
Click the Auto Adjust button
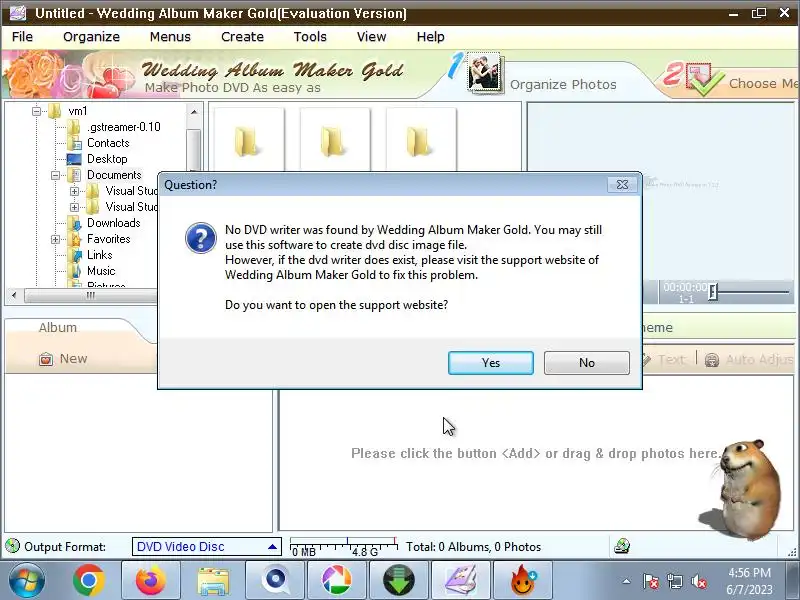tap(750, 360)
